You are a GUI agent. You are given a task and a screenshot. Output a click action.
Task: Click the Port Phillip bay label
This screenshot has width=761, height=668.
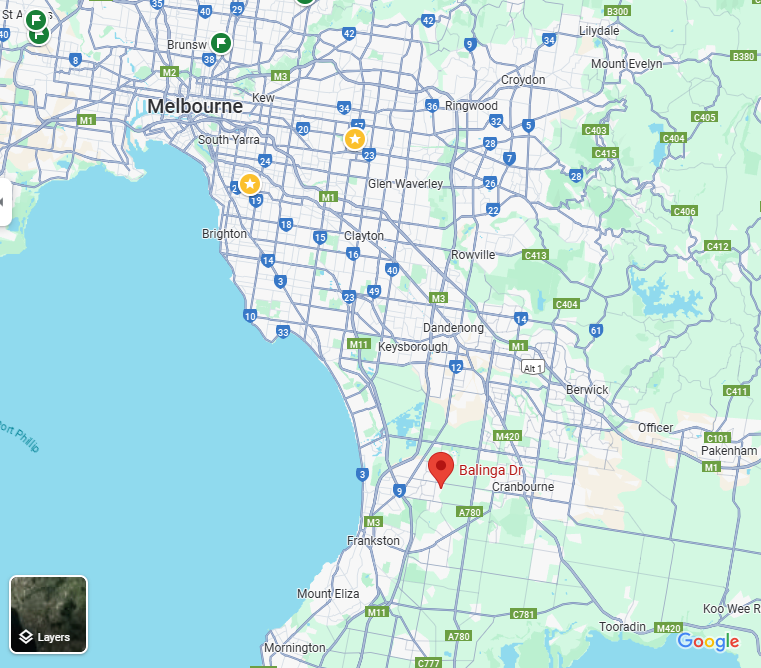coord(19,436)
